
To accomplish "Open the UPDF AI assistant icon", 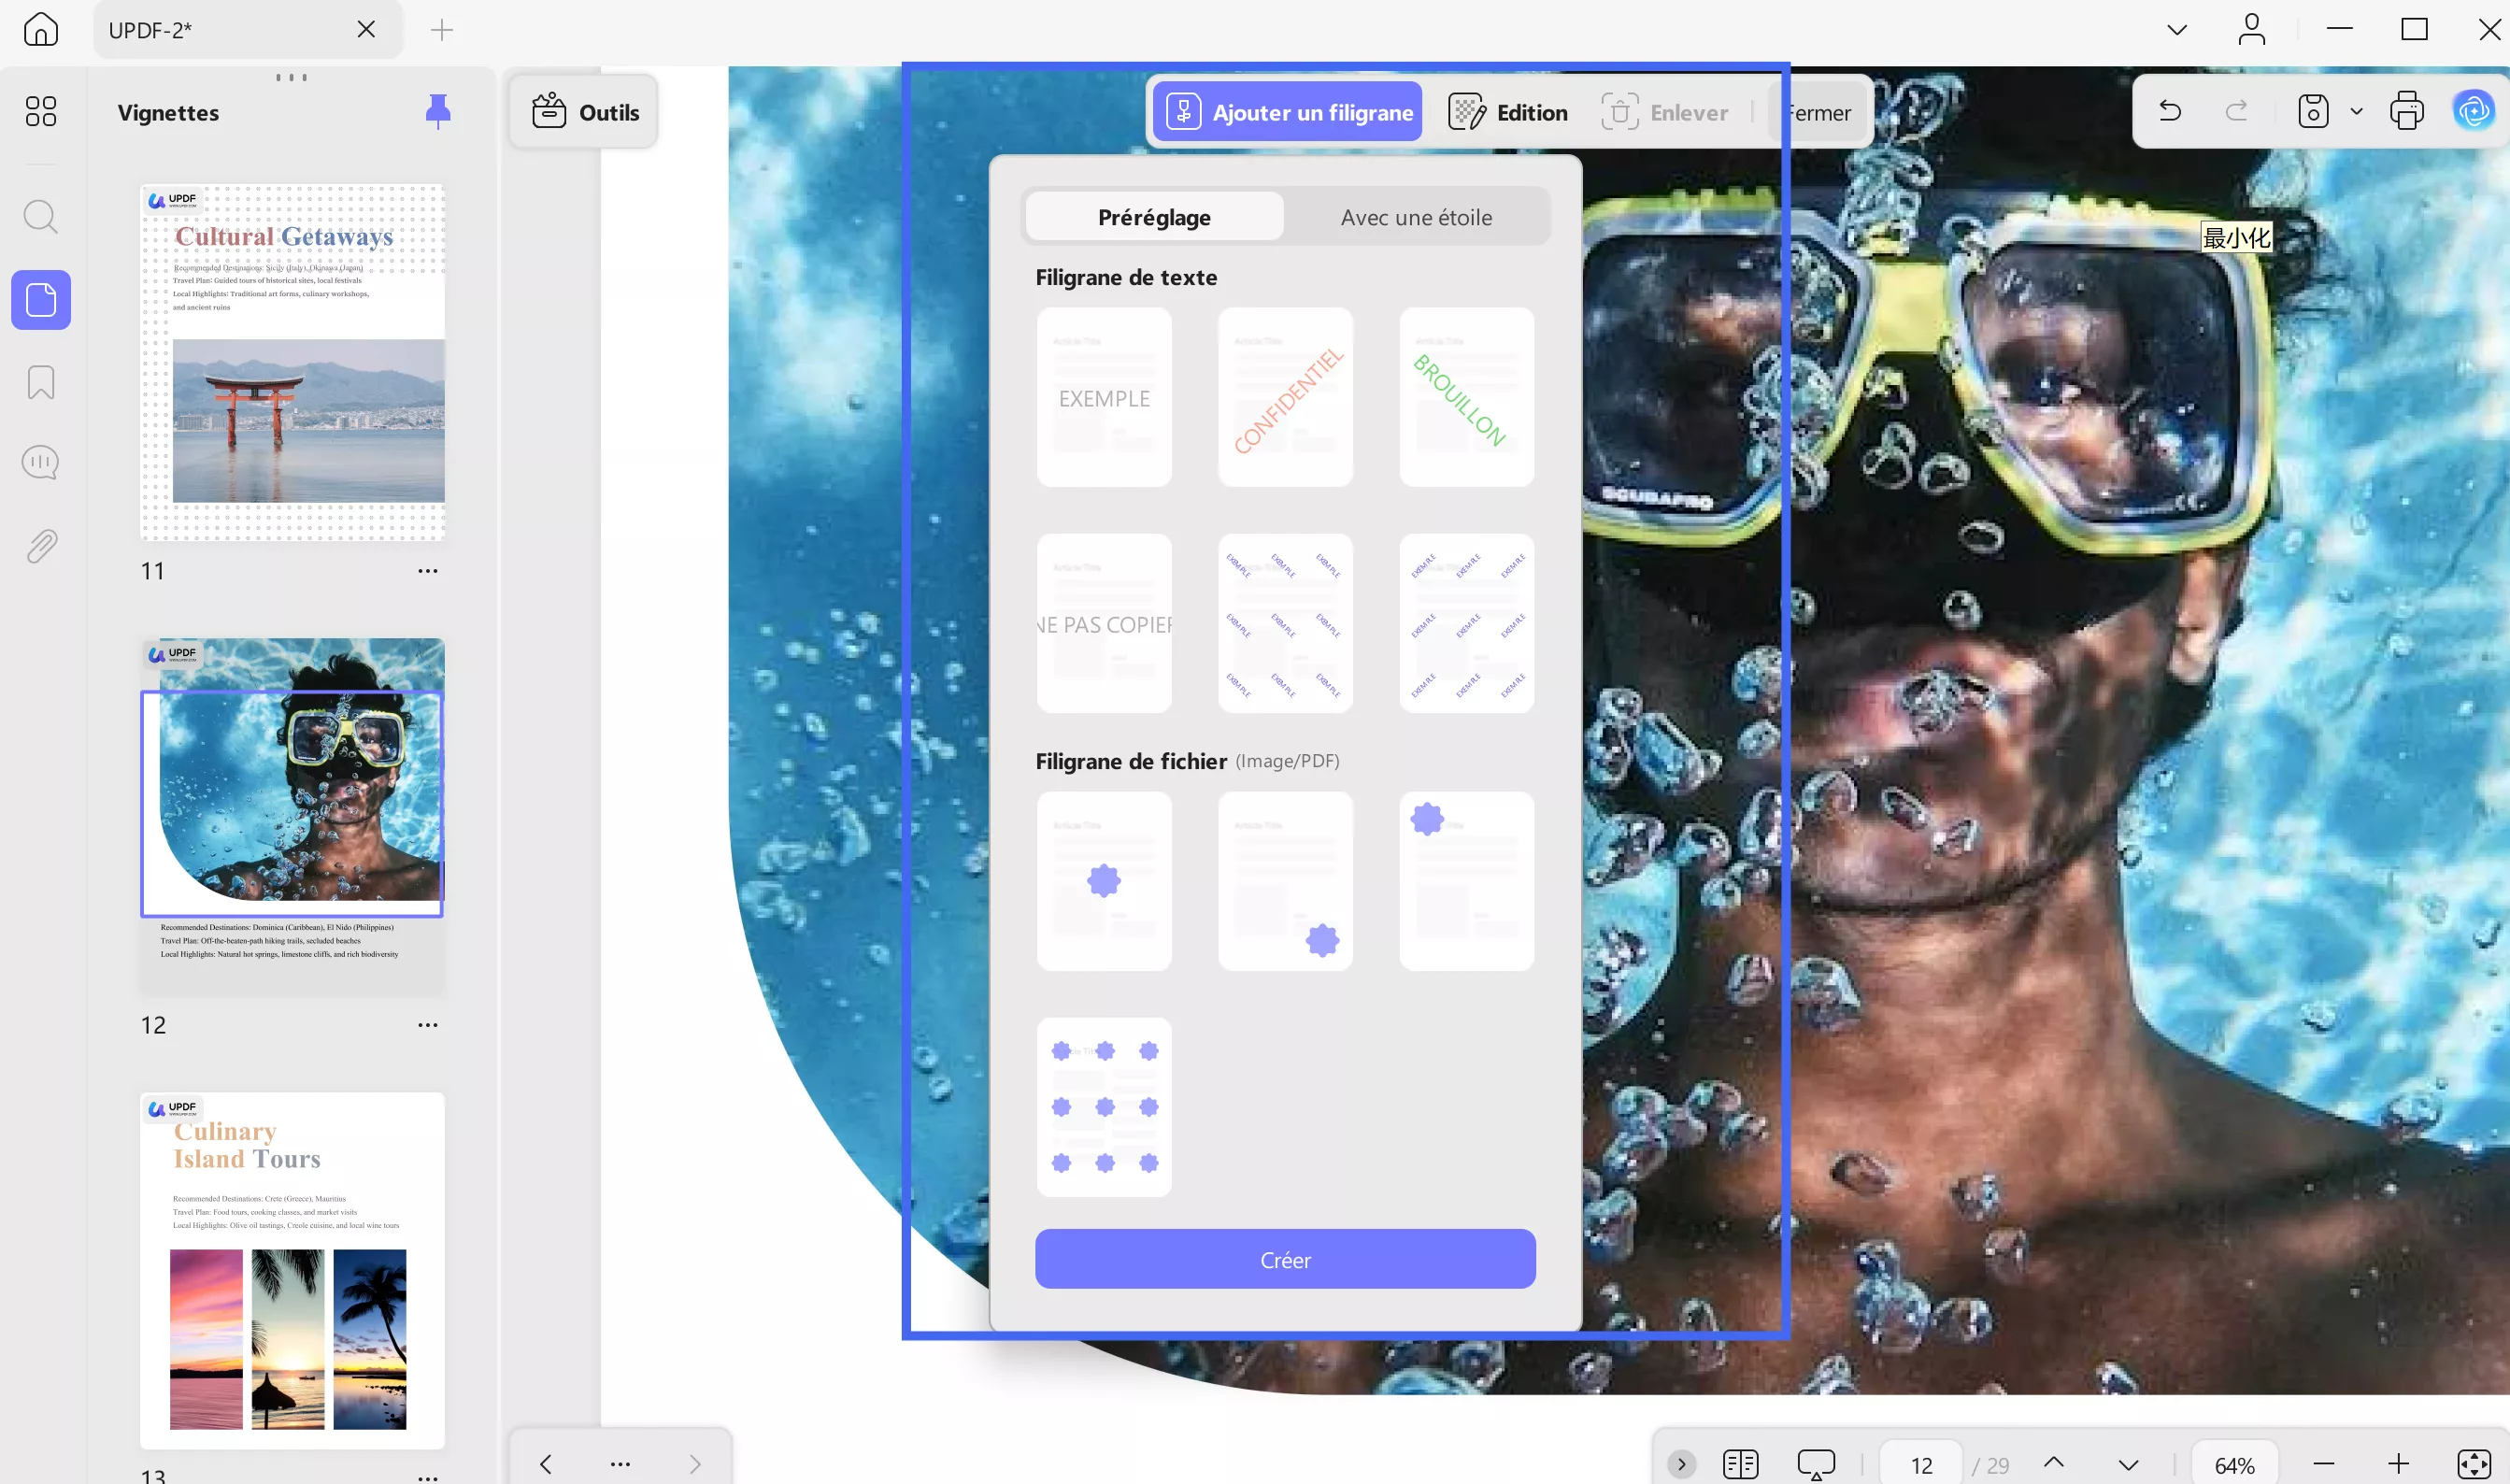I will point(2474,111).
